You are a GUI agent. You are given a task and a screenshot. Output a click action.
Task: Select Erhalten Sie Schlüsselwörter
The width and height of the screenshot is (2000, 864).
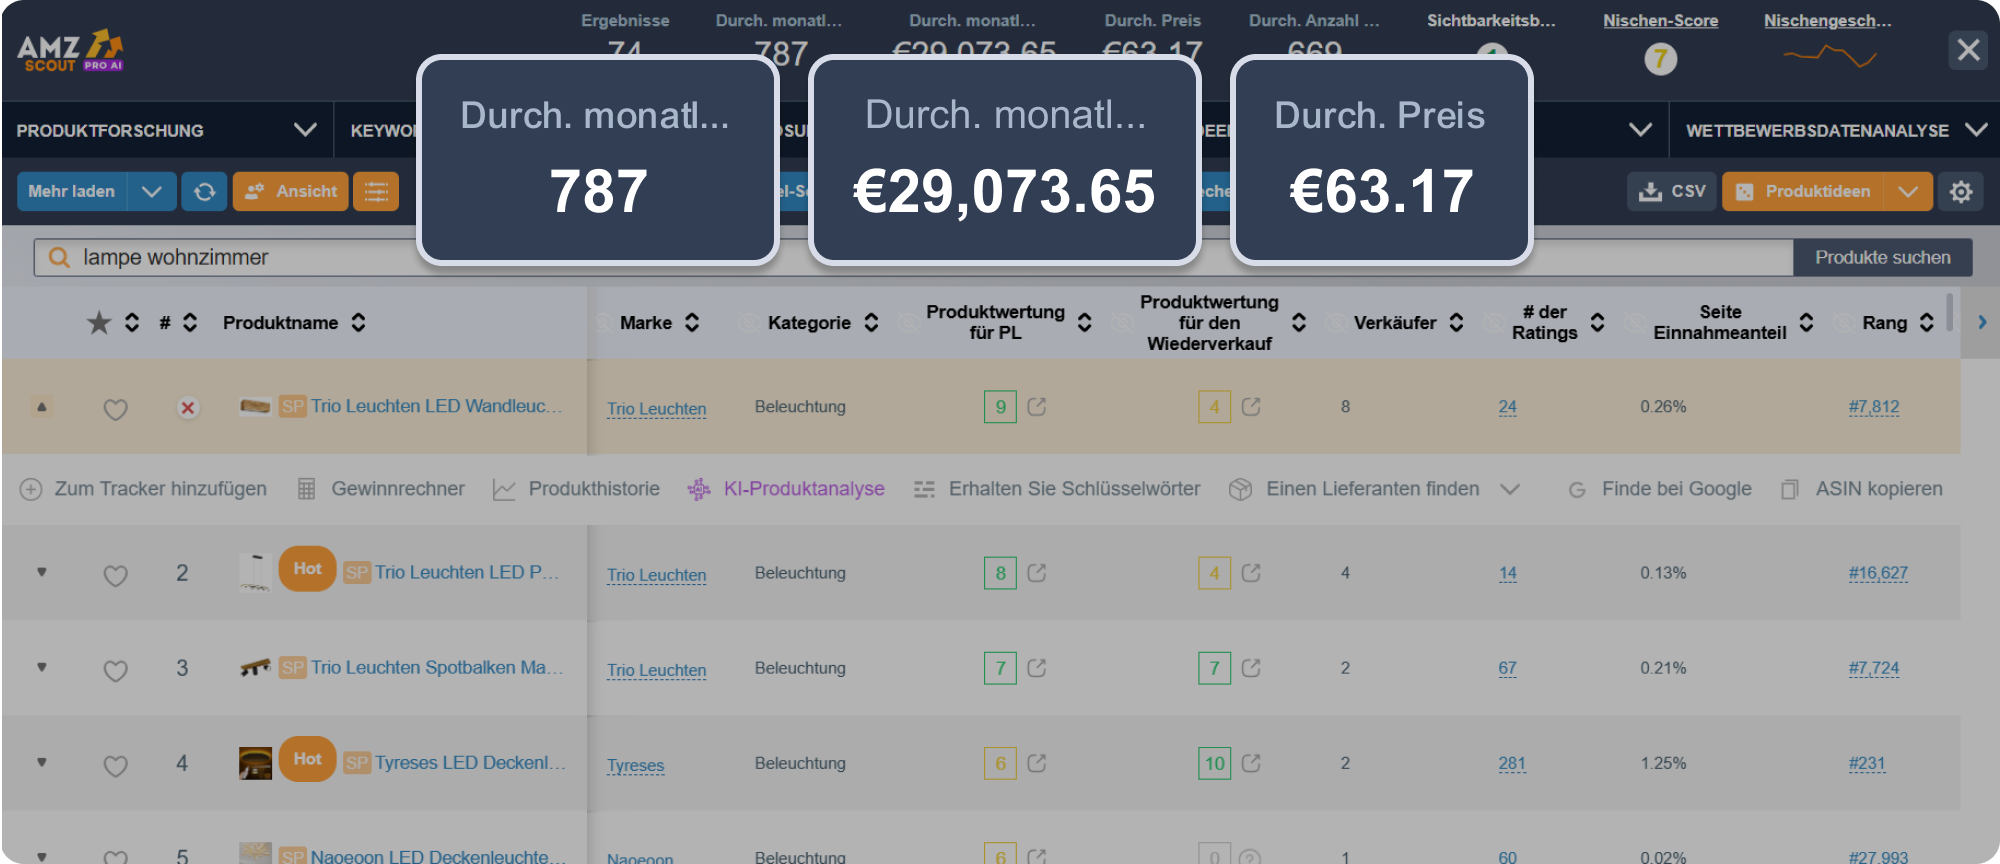pos(1057,489)
